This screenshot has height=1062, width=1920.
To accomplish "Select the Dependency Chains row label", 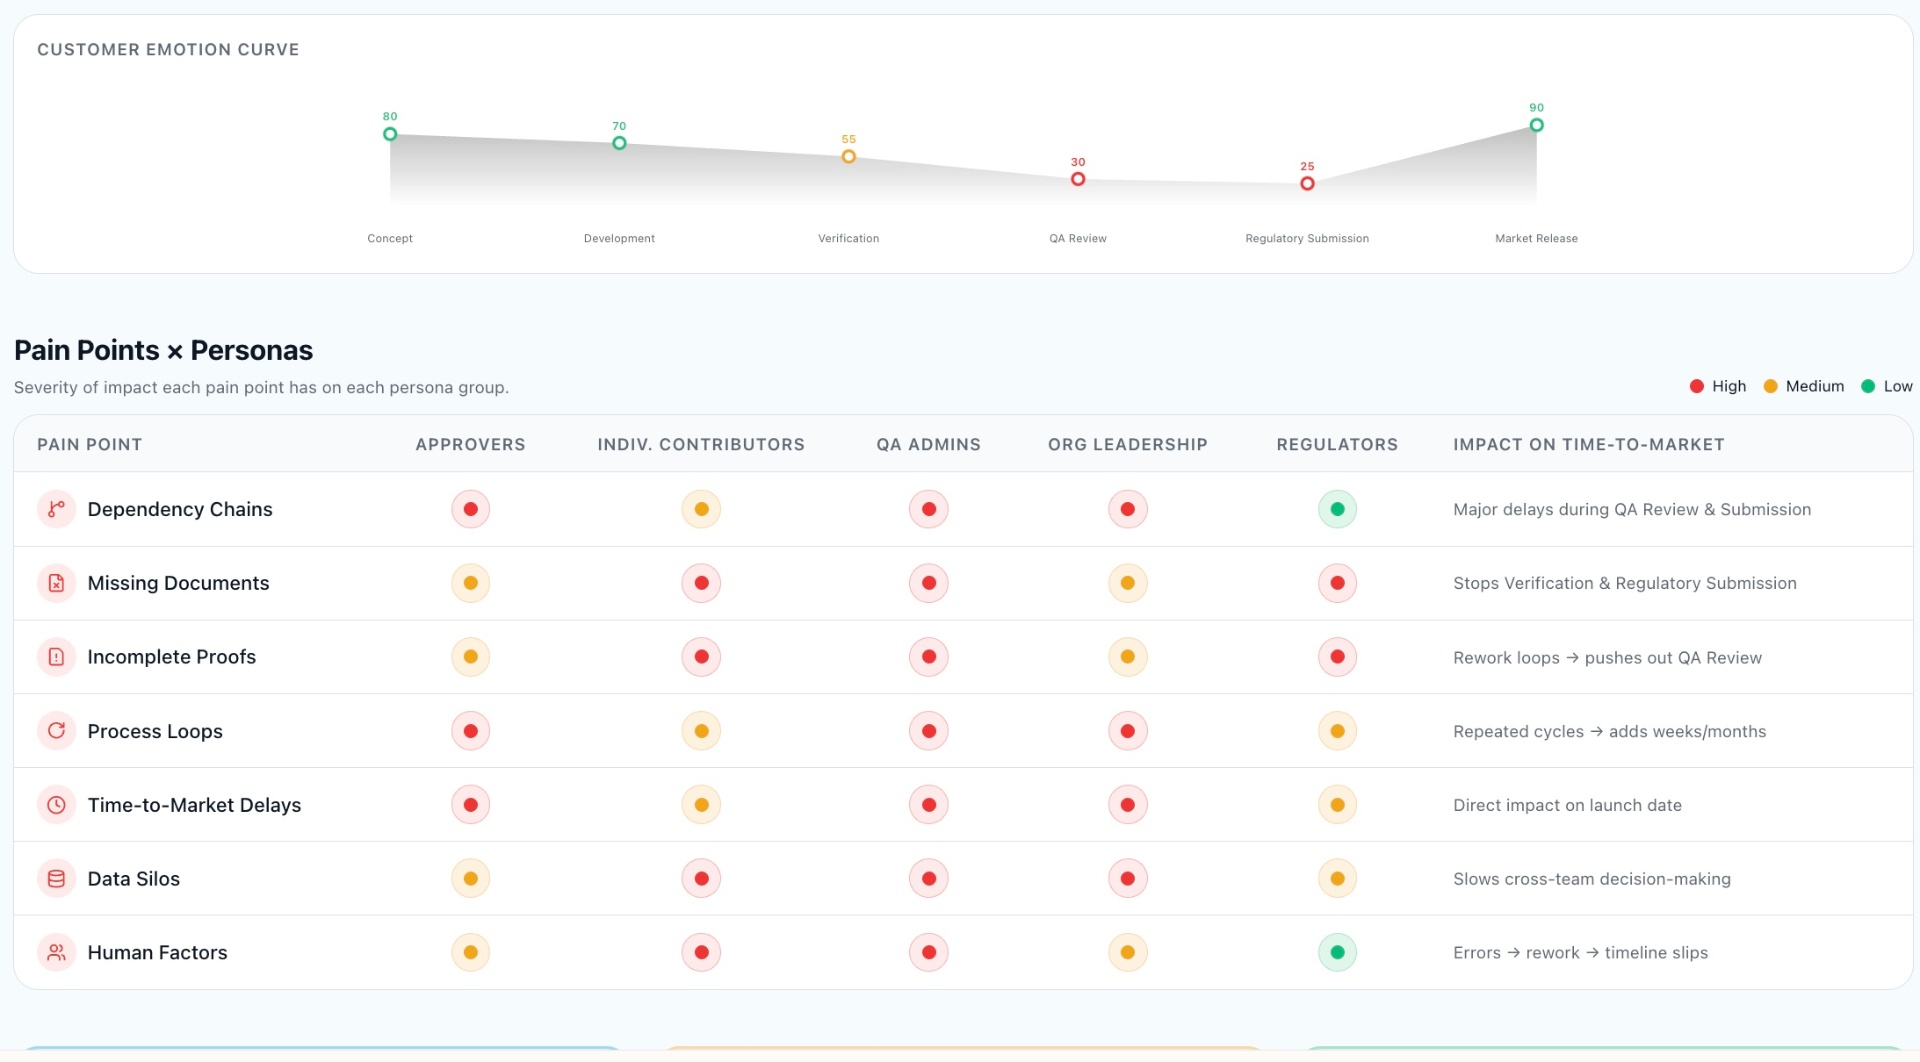I will click(180, 509).
